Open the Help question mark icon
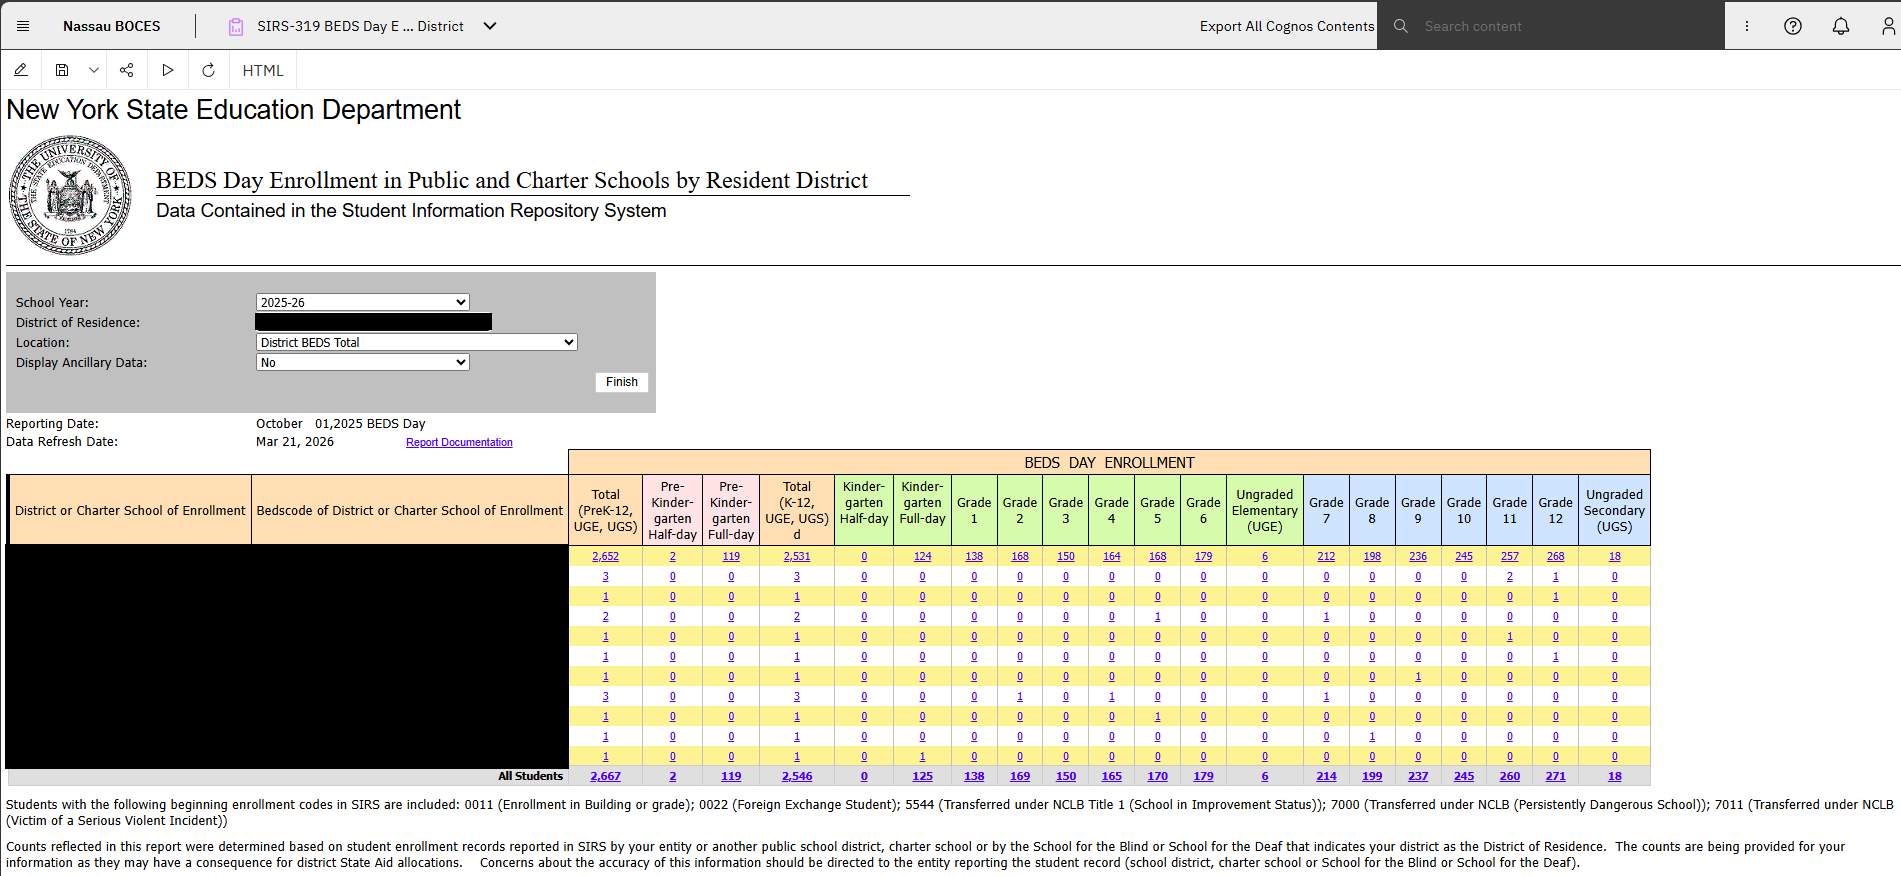The width and height of the screenshot is (1901, 876). [x=1793, y=26]
